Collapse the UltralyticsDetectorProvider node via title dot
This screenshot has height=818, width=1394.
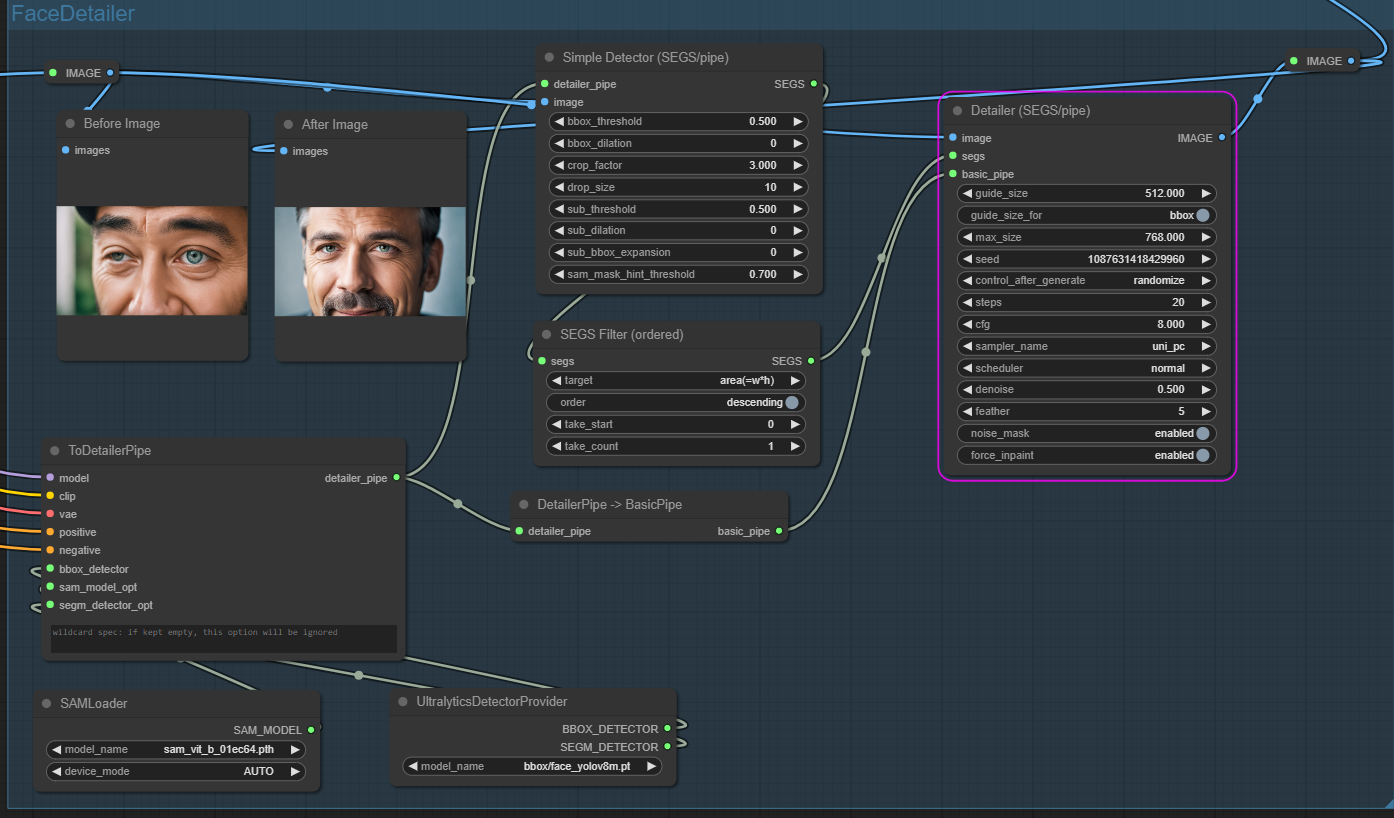pyautogui.click(x=402, y=702)
